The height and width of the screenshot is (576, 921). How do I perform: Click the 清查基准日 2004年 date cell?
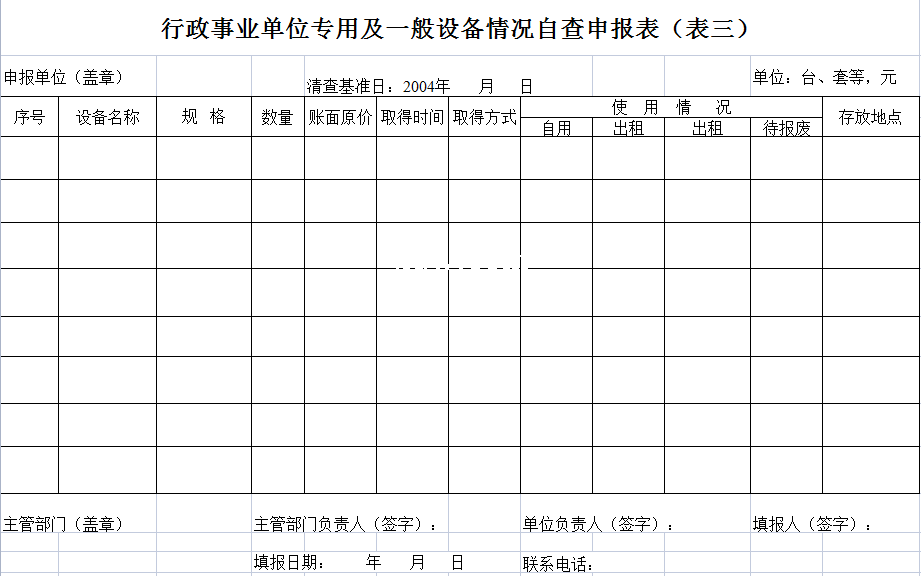420,86
